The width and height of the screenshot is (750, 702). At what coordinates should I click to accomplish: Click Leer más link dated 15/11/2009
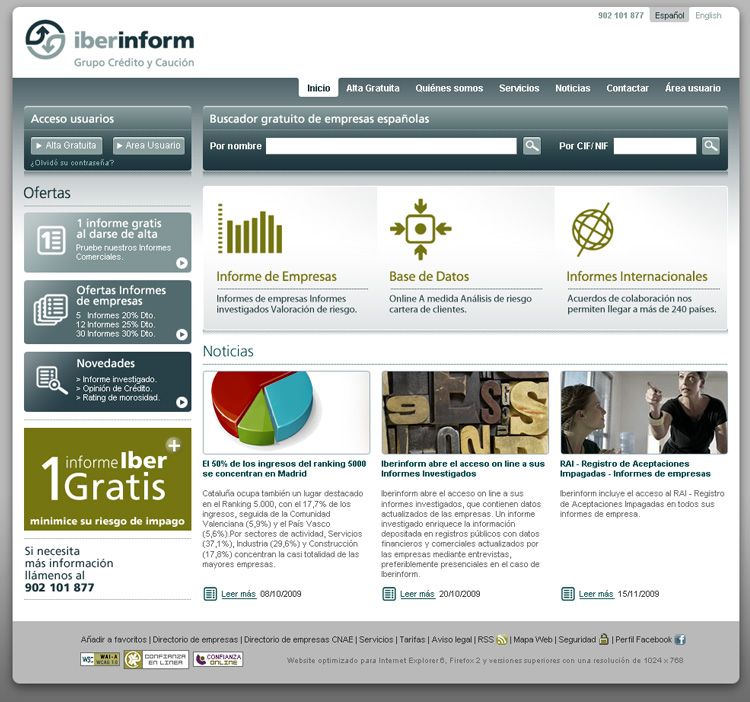tap(596, 594)
